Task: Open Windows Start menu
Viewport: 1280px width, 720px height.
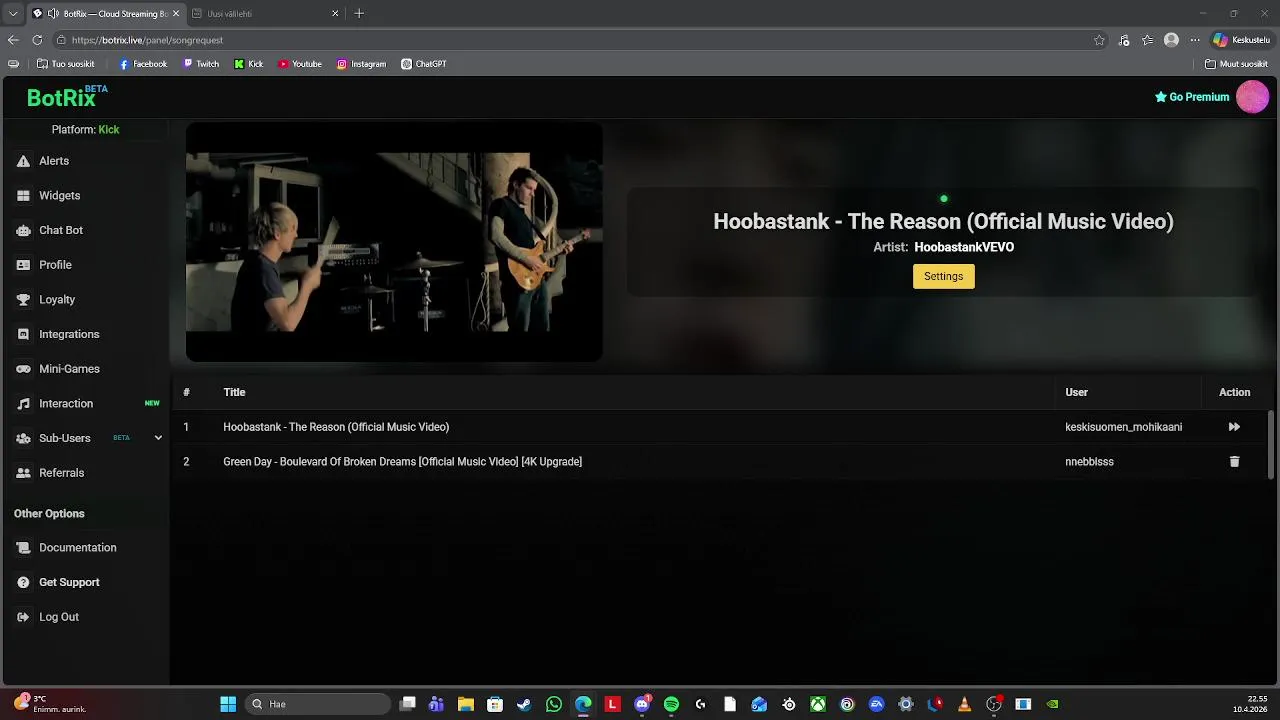Action: pyautogui.click(x=228, y=705)
